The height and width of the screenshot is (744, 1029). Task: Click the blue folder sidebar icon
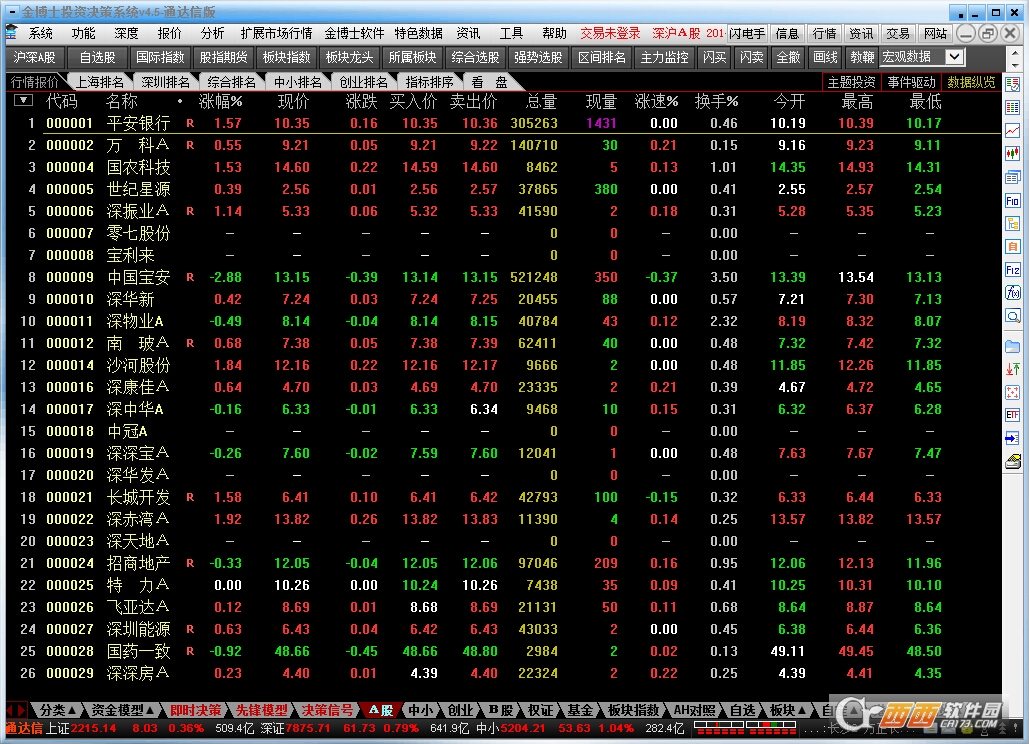1013,346
